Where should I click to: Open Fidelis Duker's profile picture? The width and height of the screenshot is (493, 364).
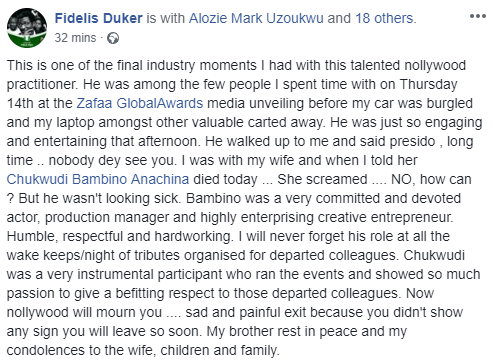click(x=27, y=28)
